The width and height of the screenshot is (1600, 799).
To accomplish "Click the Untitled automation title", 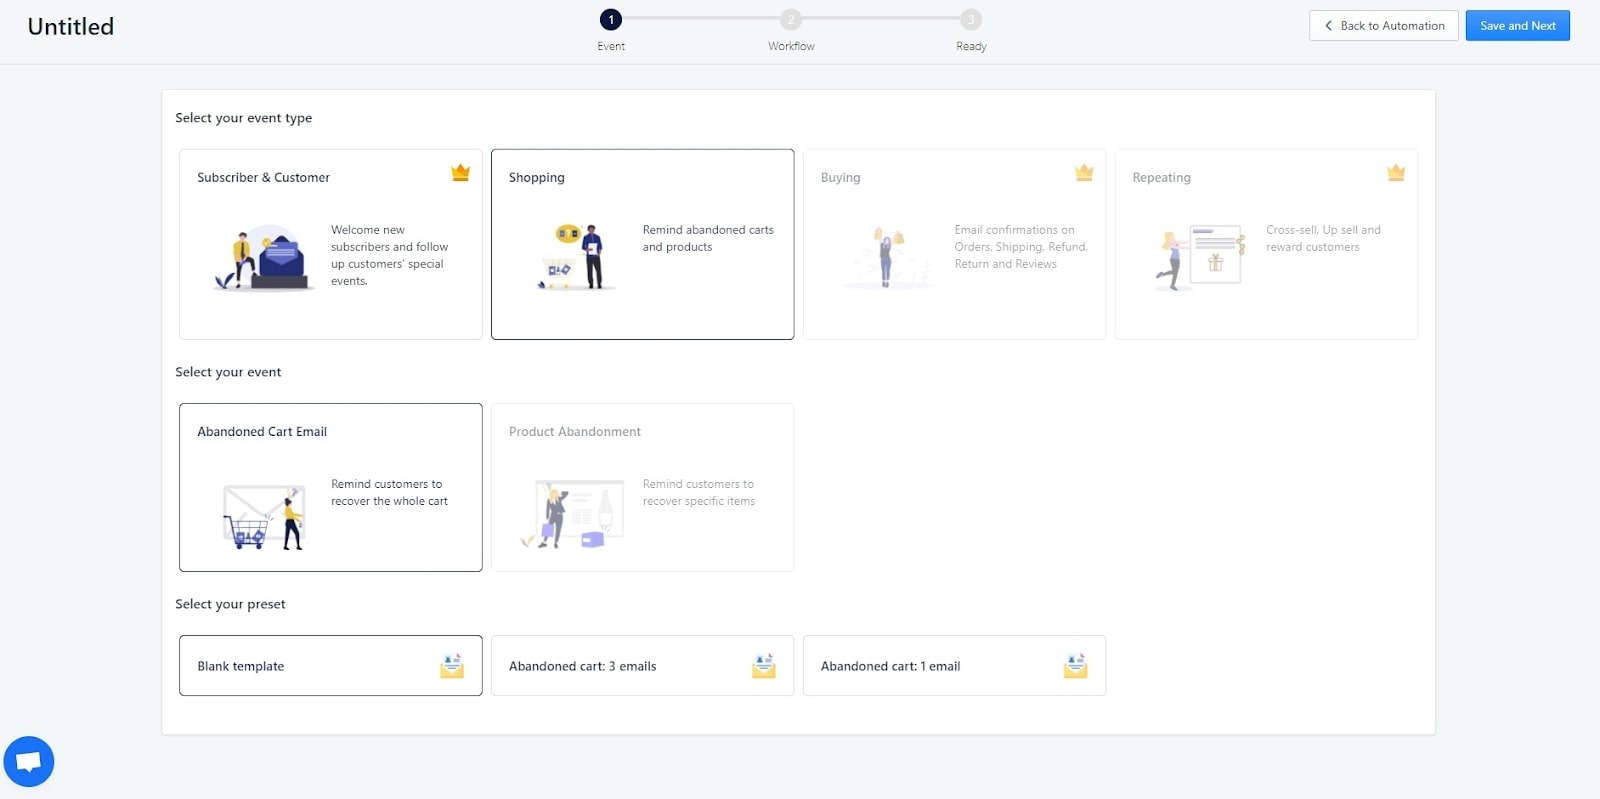I will tap(71, 27).
